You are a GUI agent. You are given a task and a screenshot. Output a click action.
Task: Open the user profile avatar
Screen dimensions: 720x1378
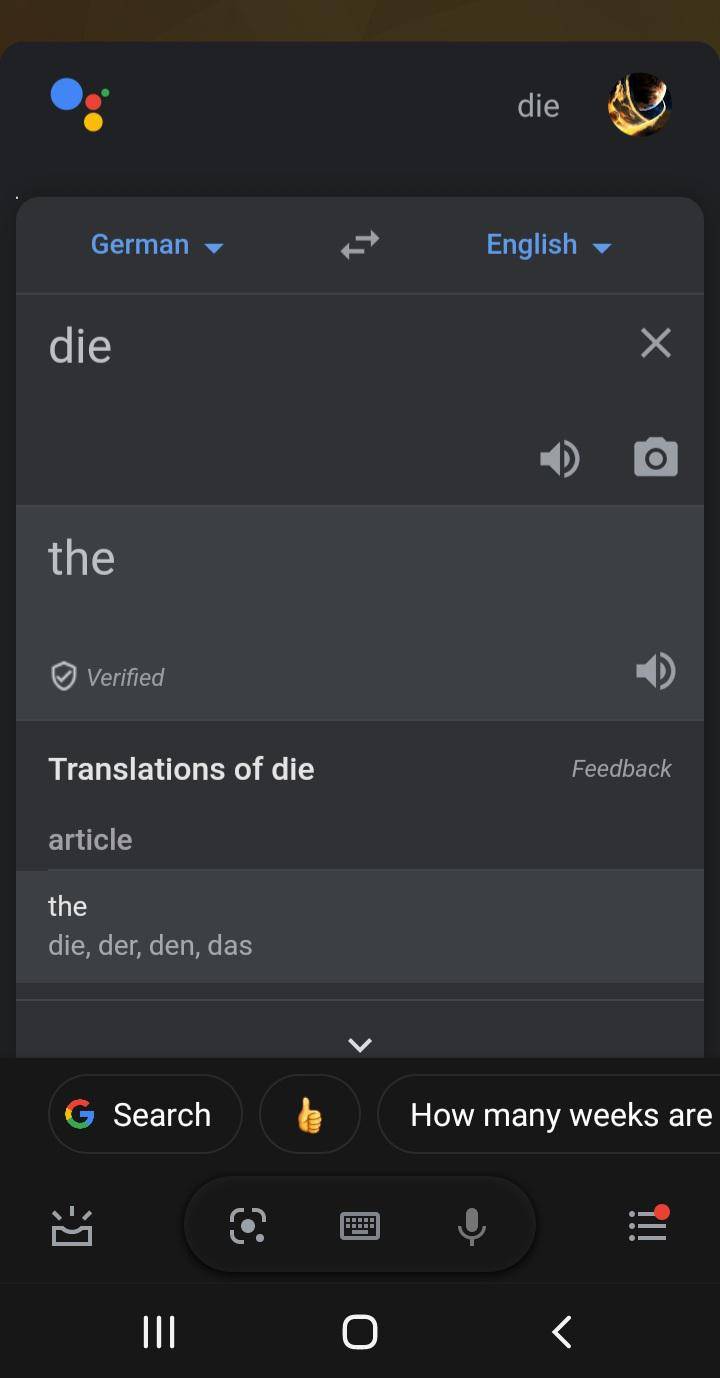coord(638,104)
